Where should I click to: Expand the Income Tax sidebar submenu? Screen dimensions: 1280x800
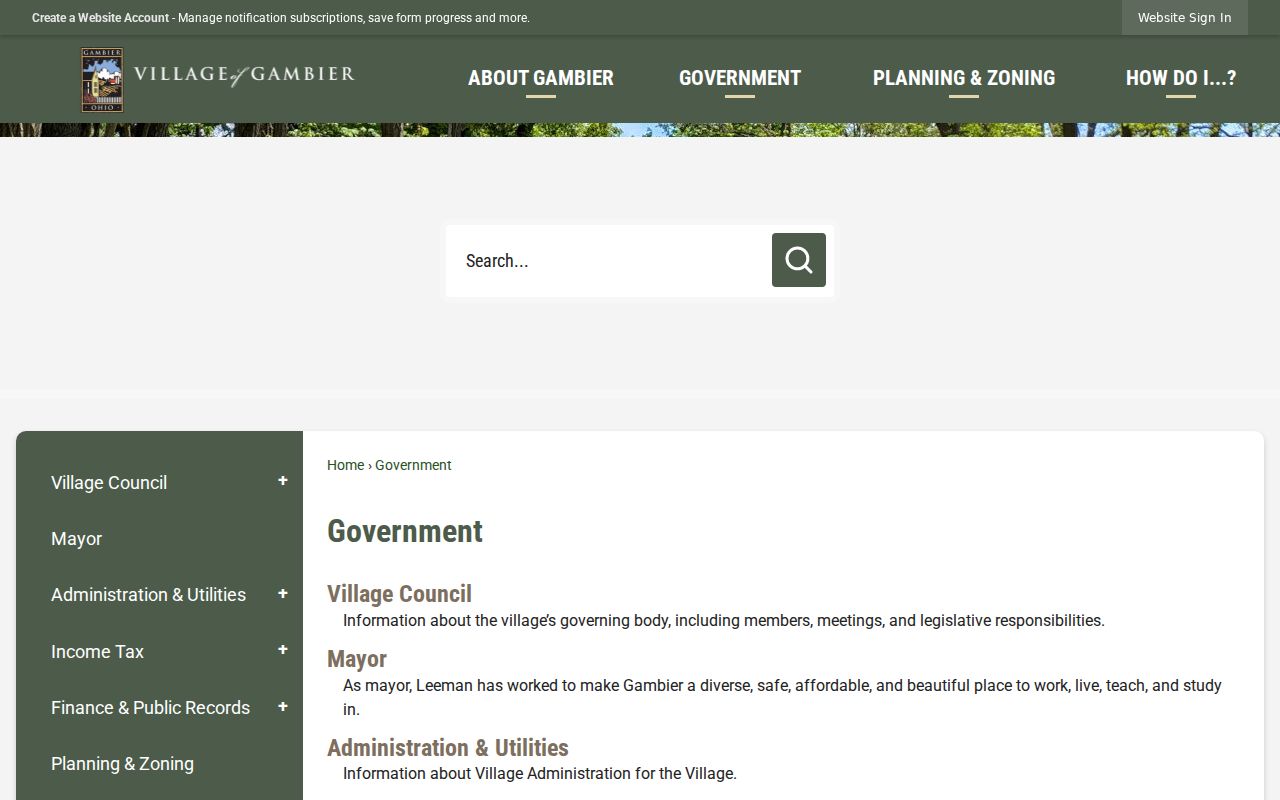click(x=283, y=651)
